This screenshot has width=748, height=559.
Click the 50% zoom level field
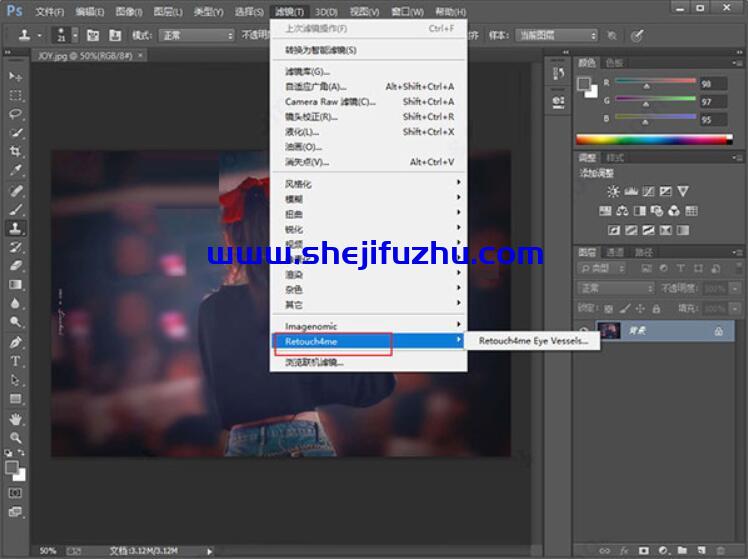click(x=48, y=551)
